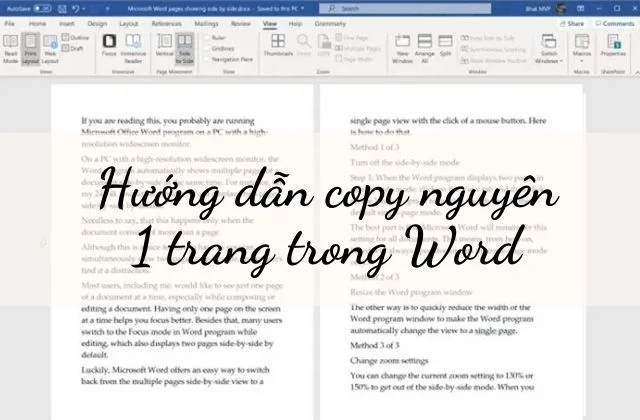Open the References tab

click(167, 24)
